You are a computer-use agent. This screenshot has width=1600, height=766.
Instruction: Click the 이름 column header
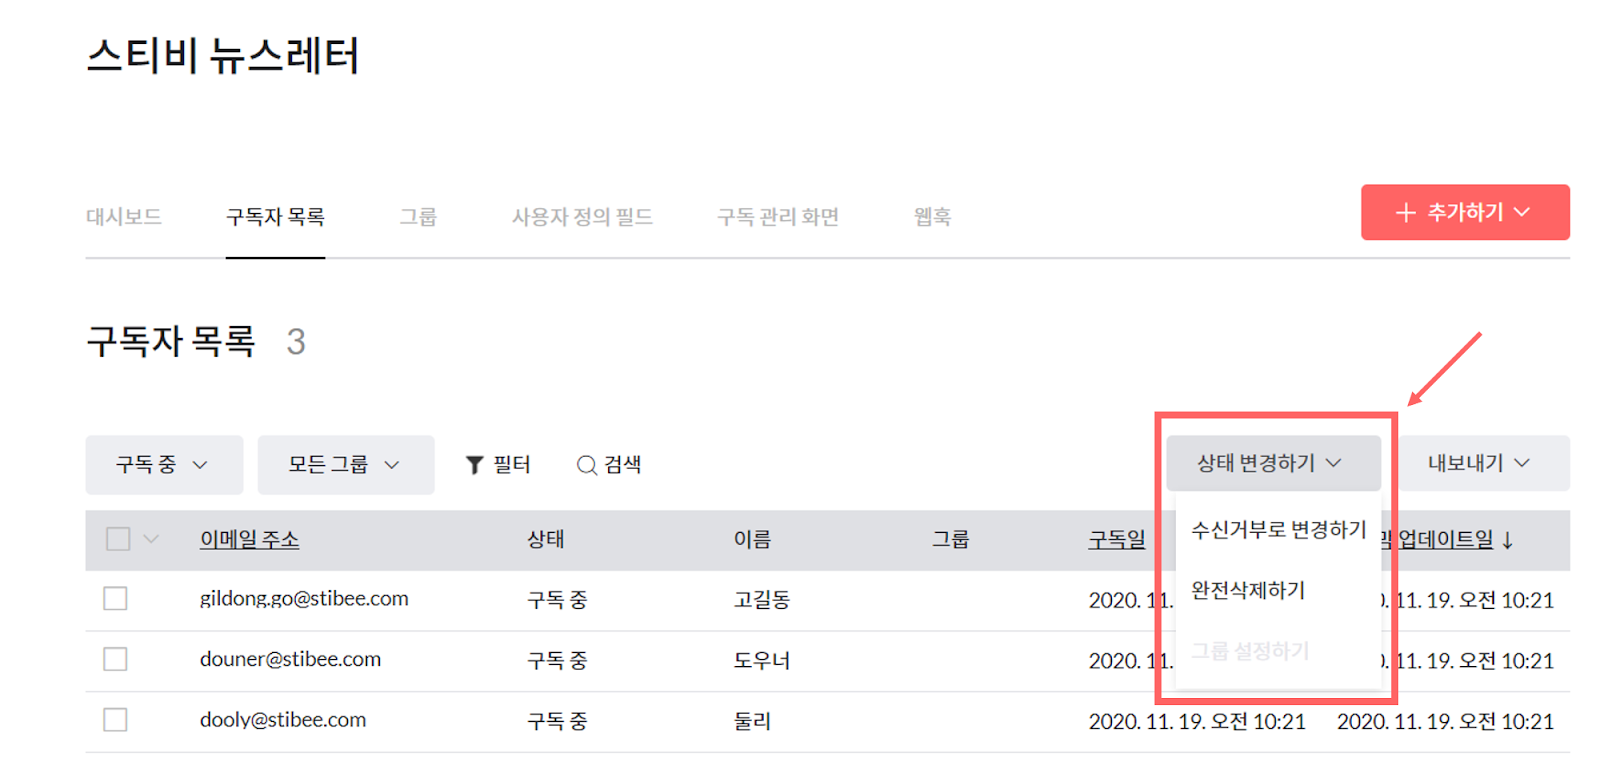point(752,540)
